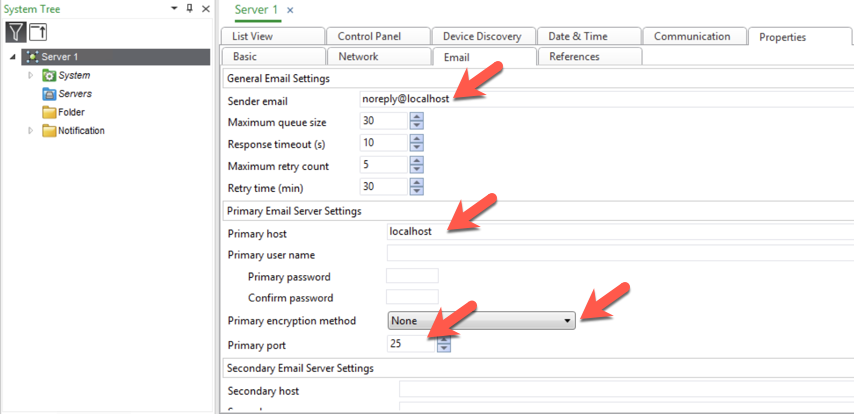Click the Primary user name field
Image resolution: width=854 pixels, height=414 pixels.
pos(619,253)
